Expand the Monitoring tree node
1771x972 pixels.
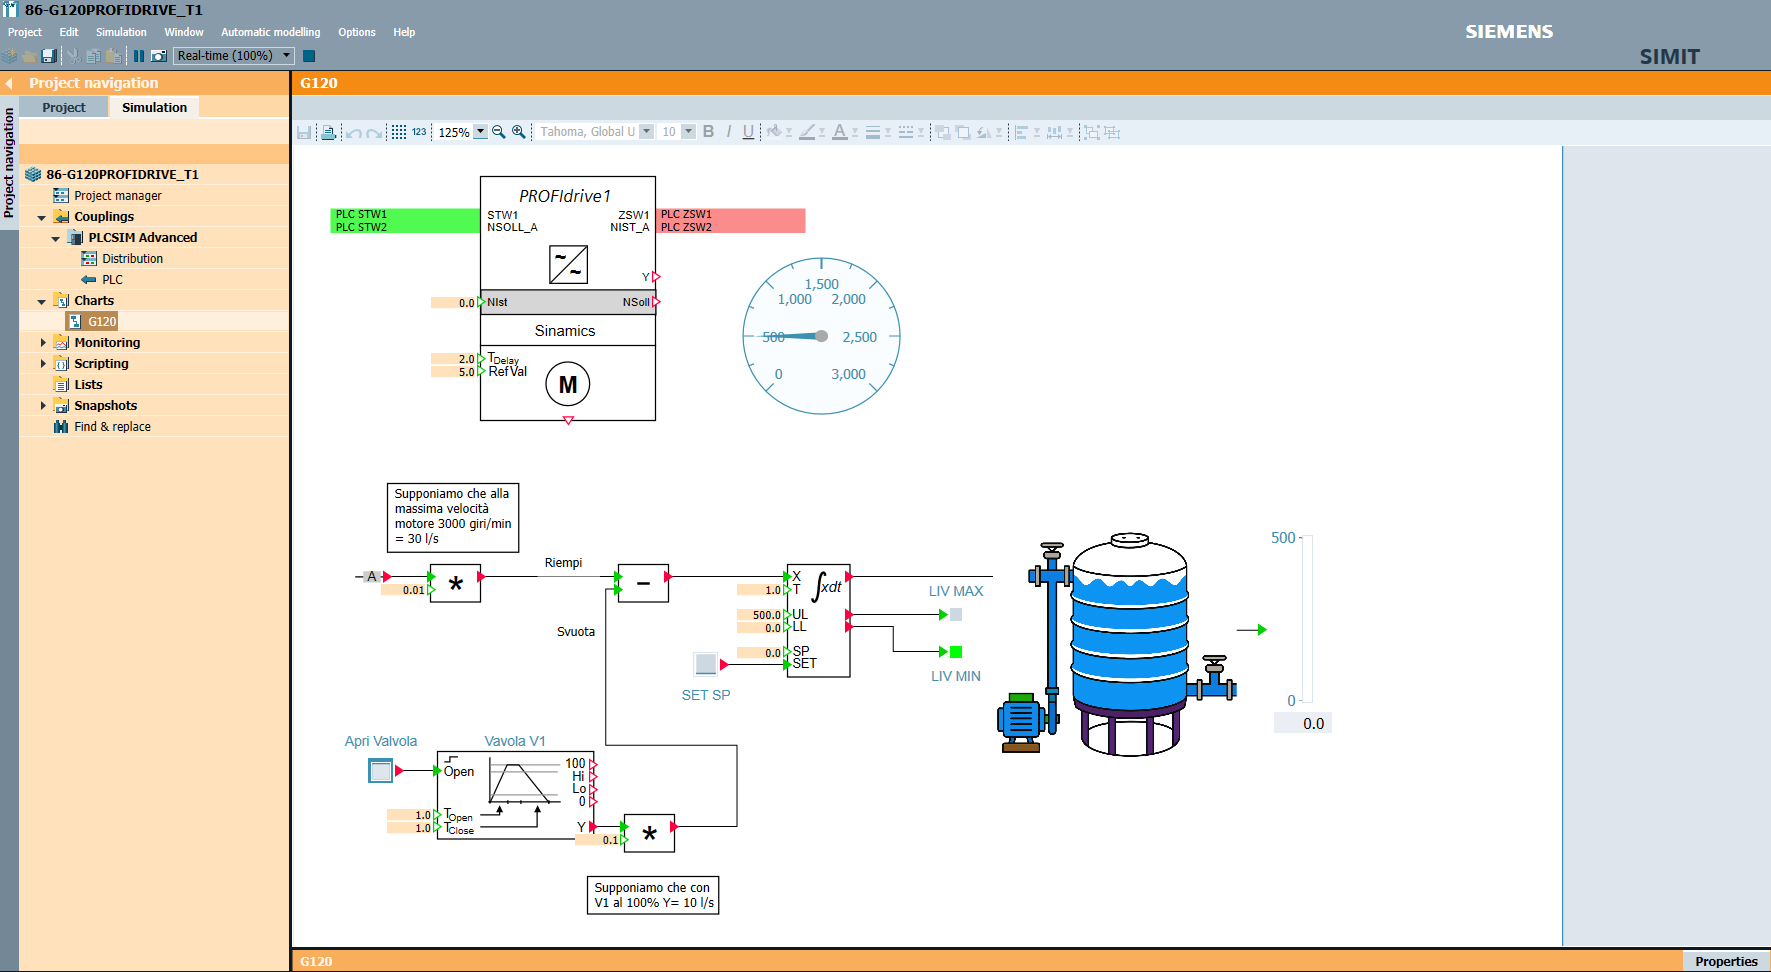42,342
